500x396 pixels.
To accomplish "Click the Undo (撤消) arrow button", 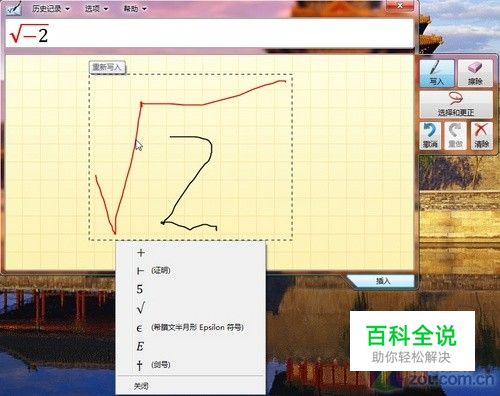I will [430, 136].
